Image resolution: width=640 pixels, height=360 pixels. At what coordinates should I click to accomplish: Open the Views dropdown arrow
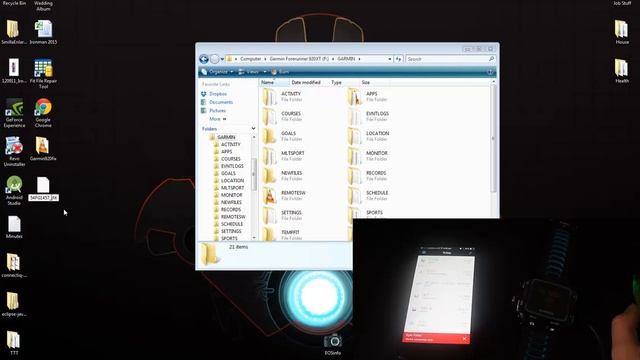tap(264, 72)
